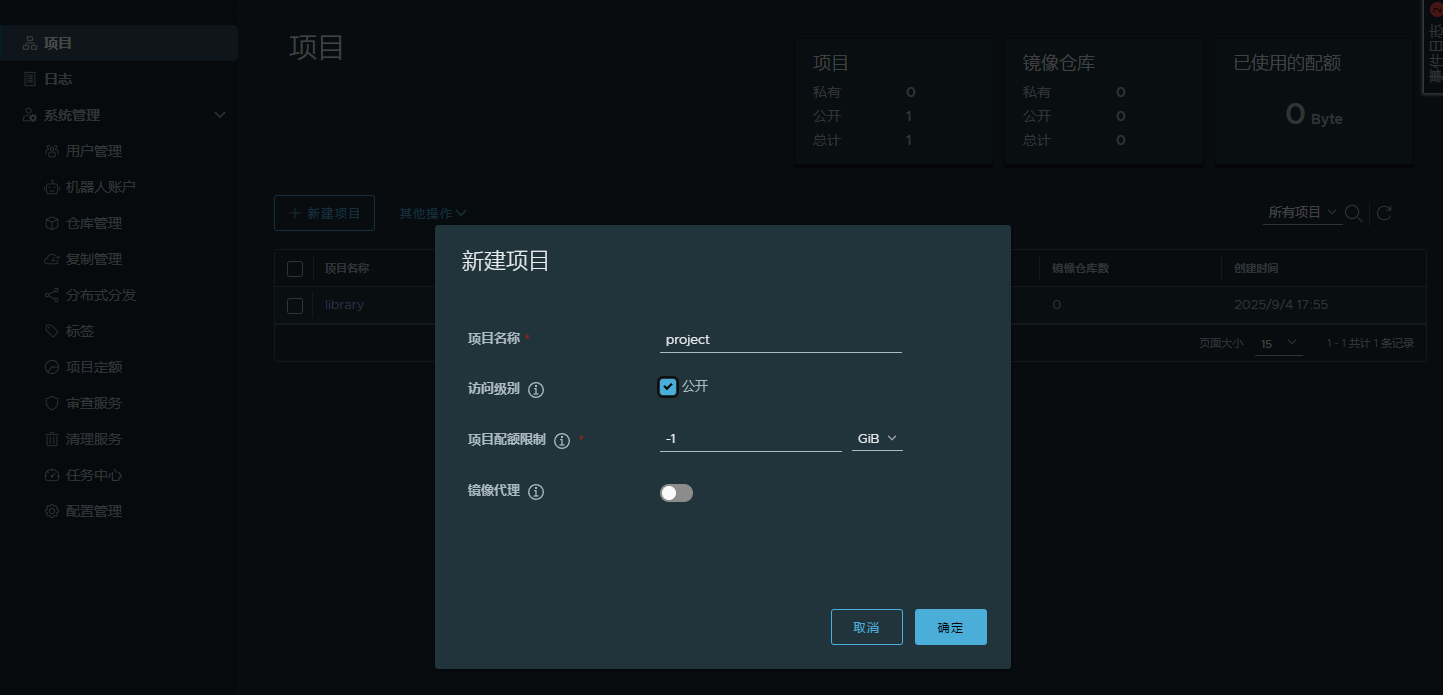Click the 项目名称 input field
The height and width of the screenshot is (695, 1443).
780,340
